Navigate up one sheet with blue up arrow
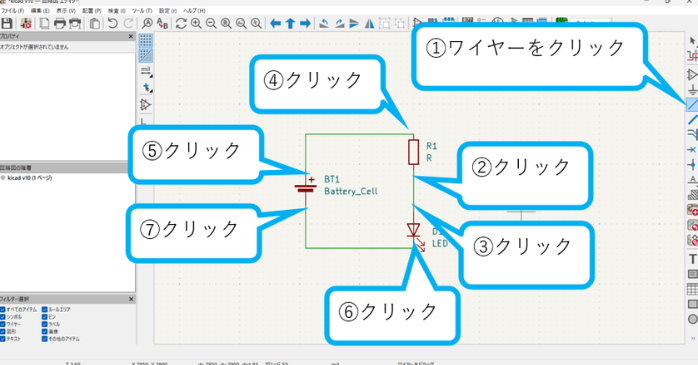This screenshot has width=698, height=365. point(290,23)
